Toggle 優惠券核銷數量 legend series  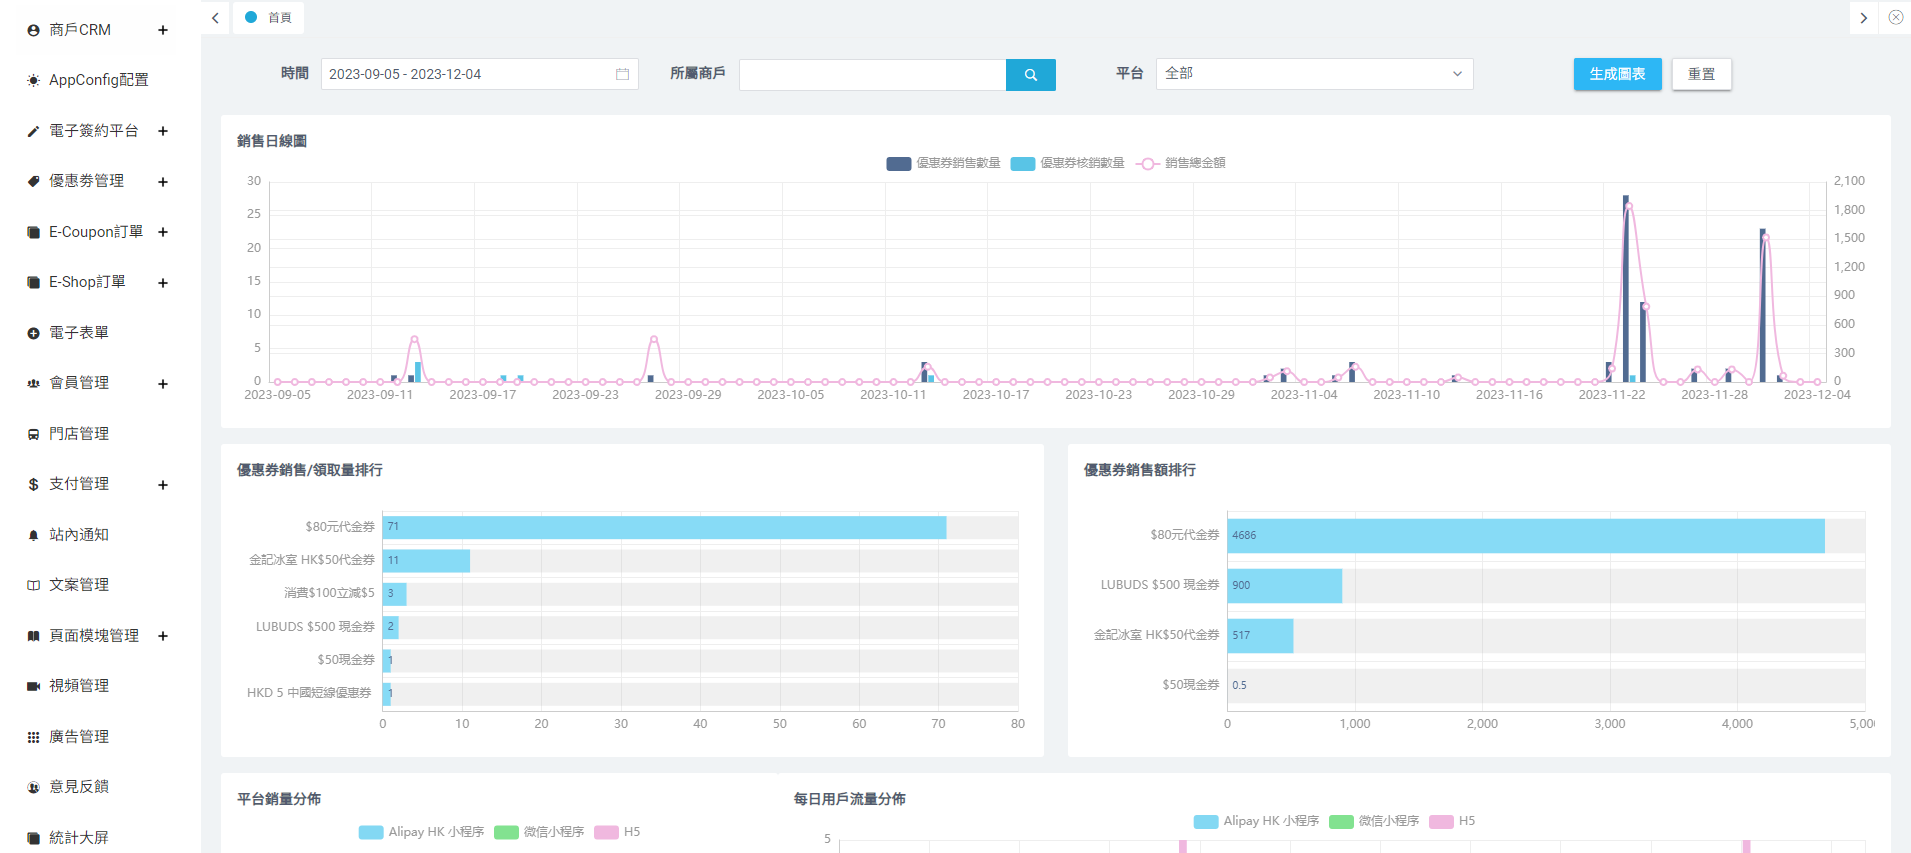coord(1067,163)
